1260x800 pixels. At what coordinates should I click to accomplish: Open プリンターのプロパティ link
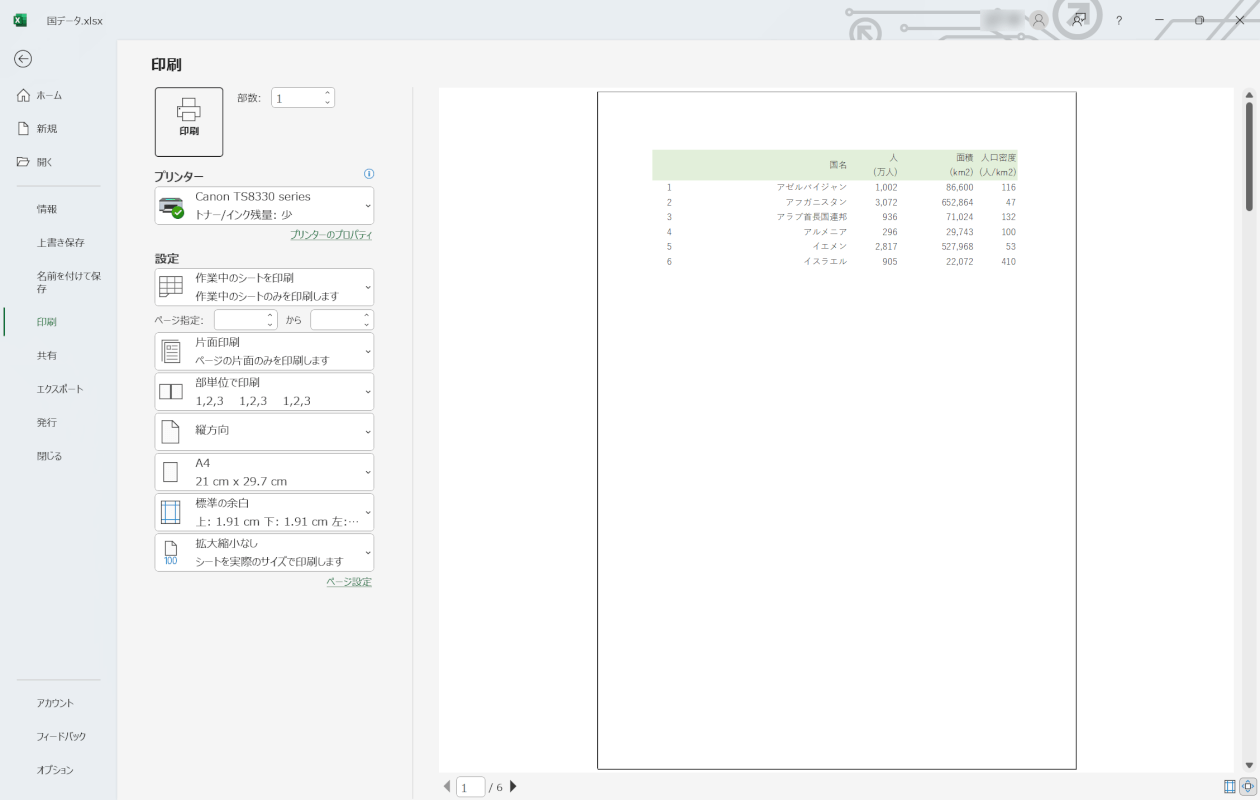330,235
